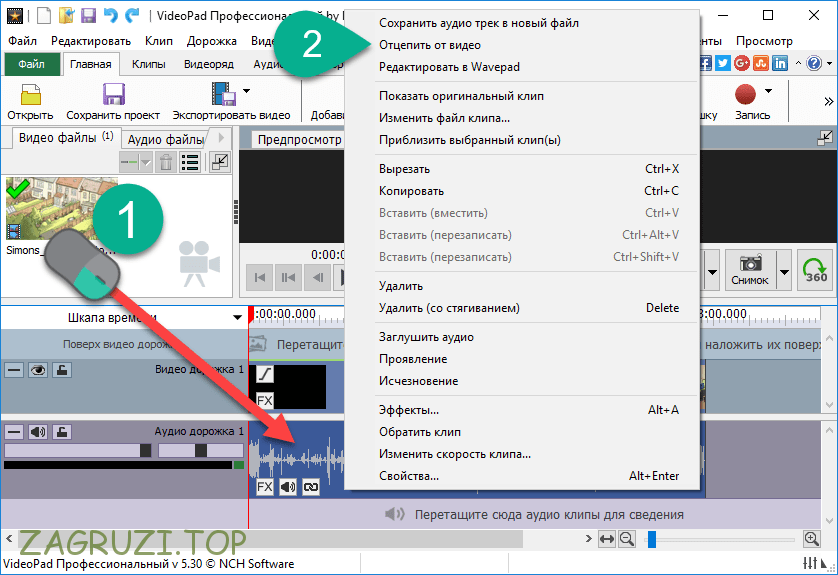Share via the LinkedIn icon
The height and width of the screenshot is (575, 838).
(780, 63)
